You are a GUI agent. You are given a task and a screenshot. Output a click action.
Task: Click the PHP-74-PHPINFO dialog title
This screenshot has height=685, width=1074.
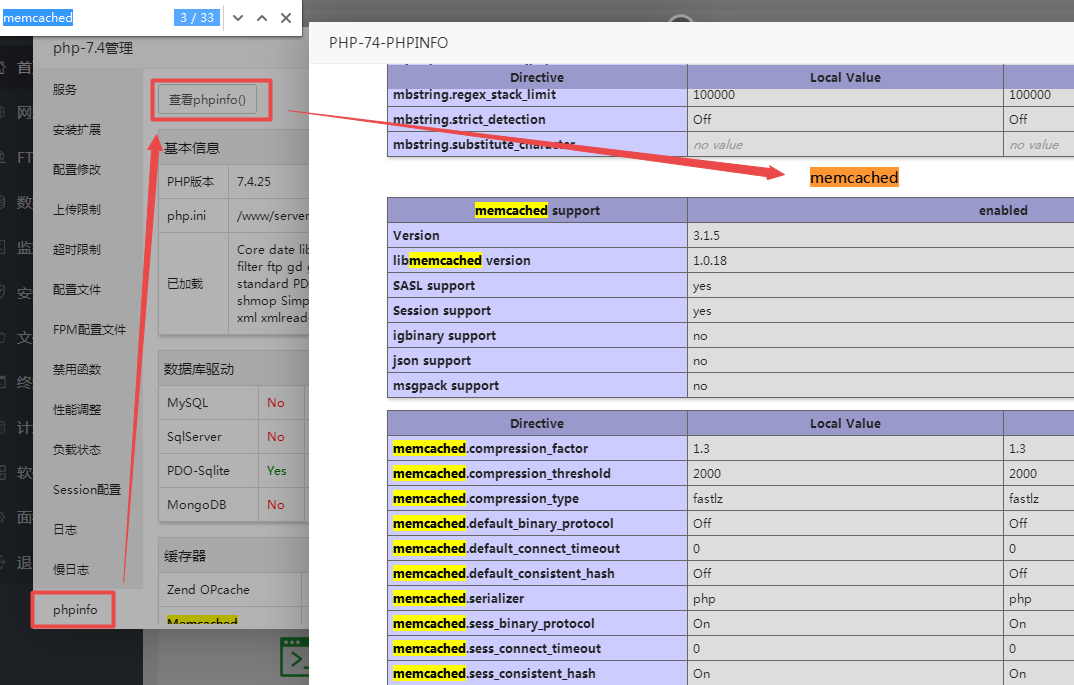[x=388, y=43]
